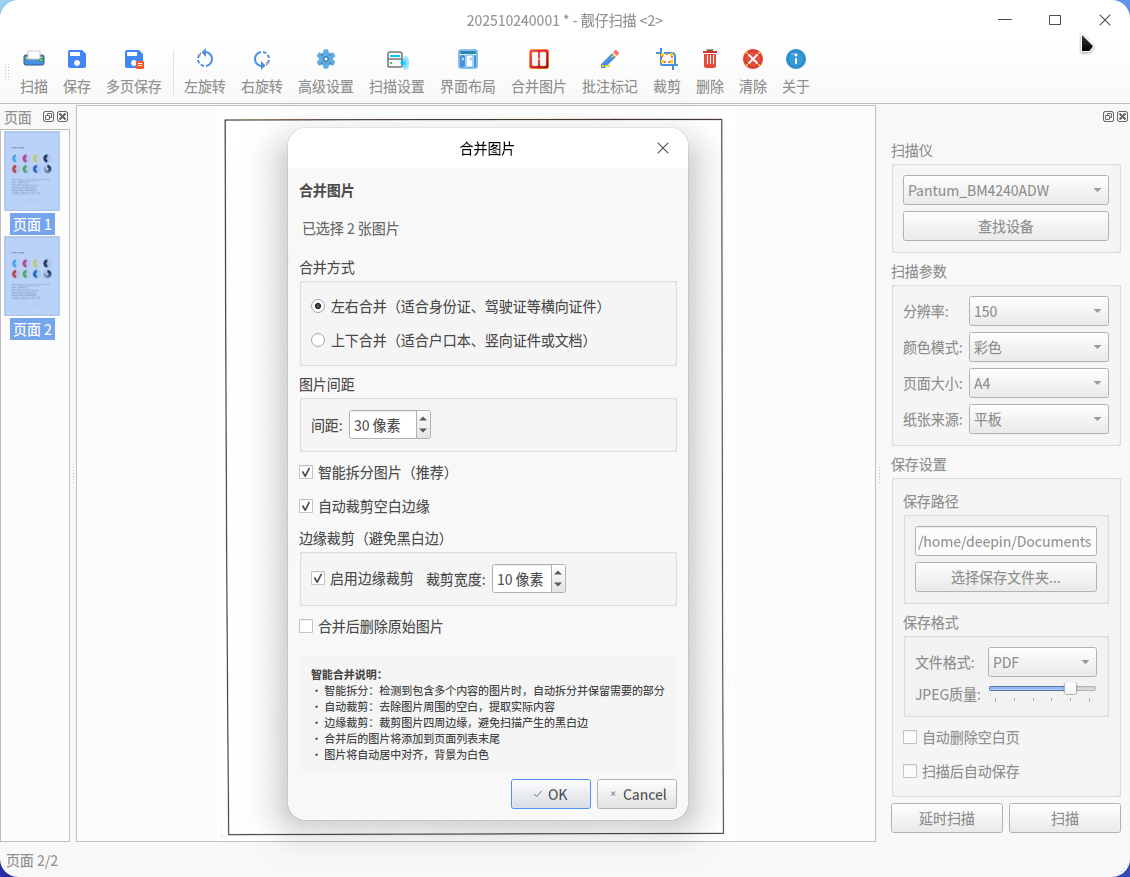Click the 合并图片 merge images toolbar icon
1130x877 pixels.
coord(538,71)
